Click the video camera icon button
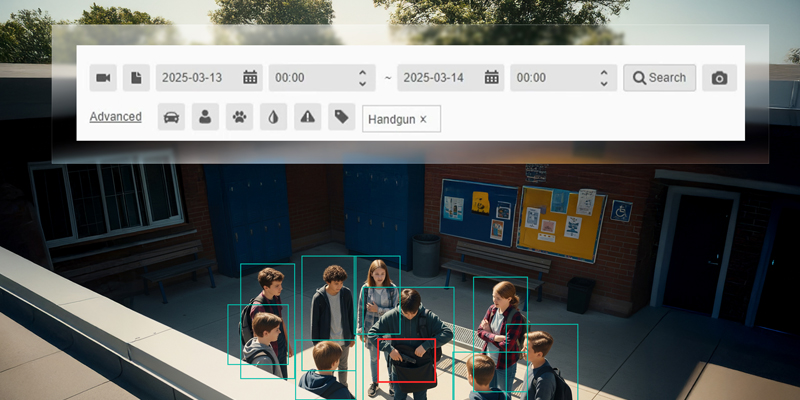800x400 pixels. [103, 78]
